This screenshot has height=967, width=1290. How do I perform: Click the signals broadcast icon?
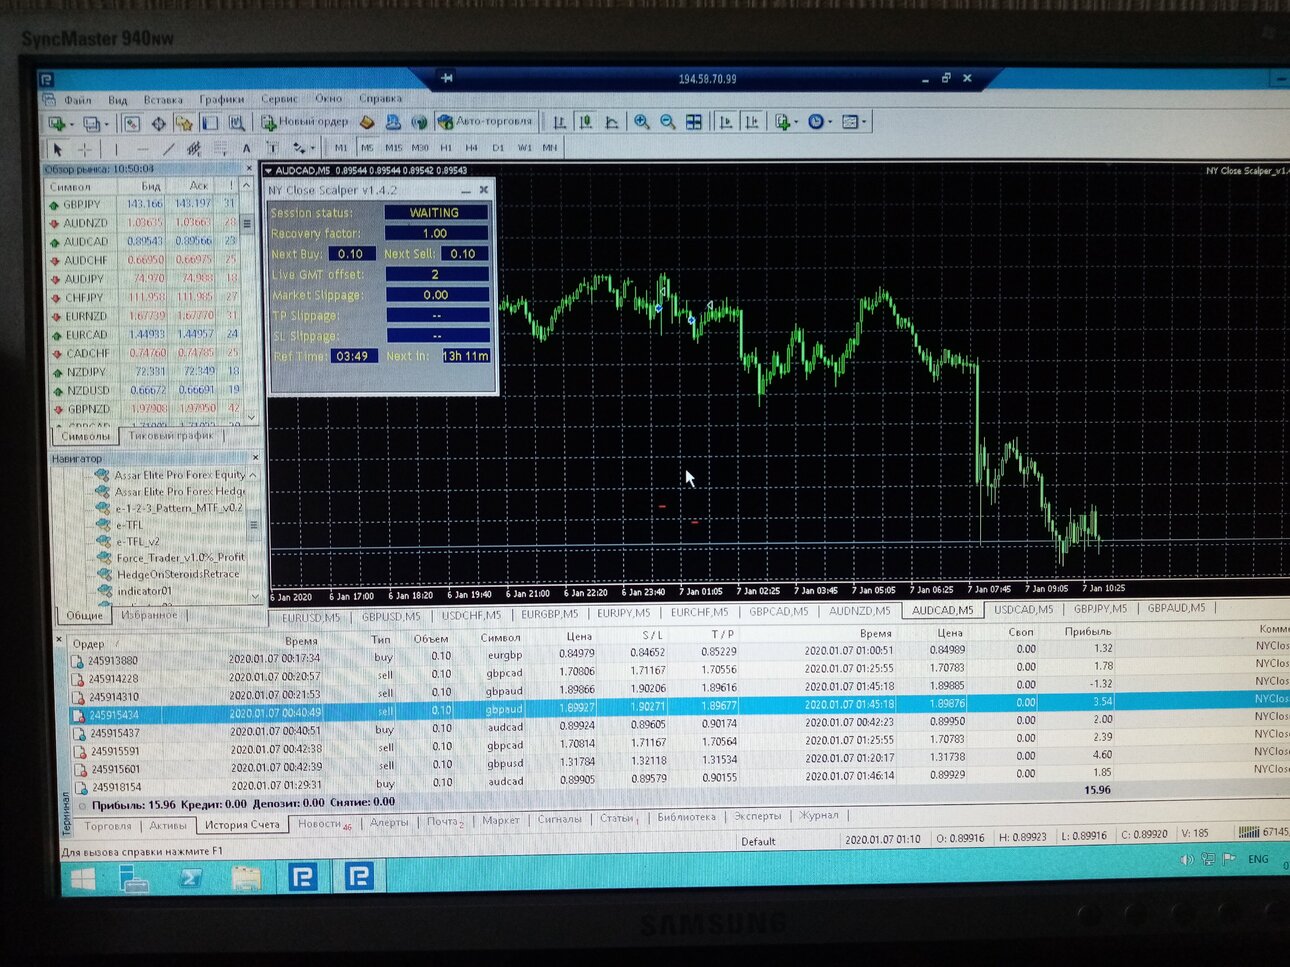click(x=419, y=122)
